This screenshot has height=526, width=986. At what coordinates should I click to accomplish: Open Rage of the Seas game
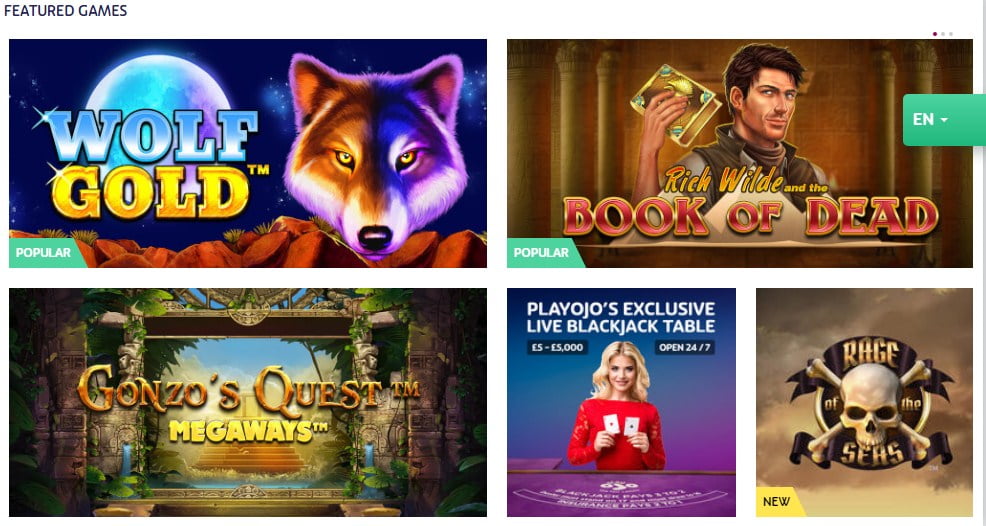[864, 403]
